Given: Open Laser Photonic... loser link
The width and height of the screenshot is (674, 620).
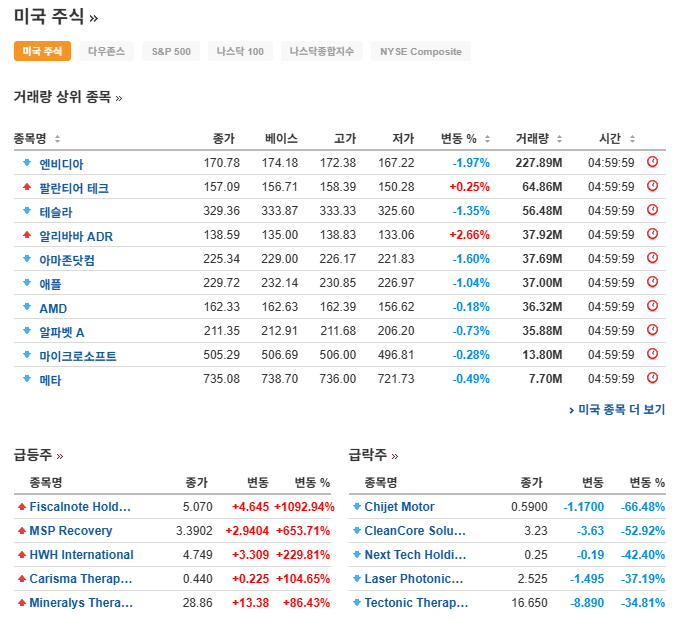Looking at the screenshot, I should (414, 579).
